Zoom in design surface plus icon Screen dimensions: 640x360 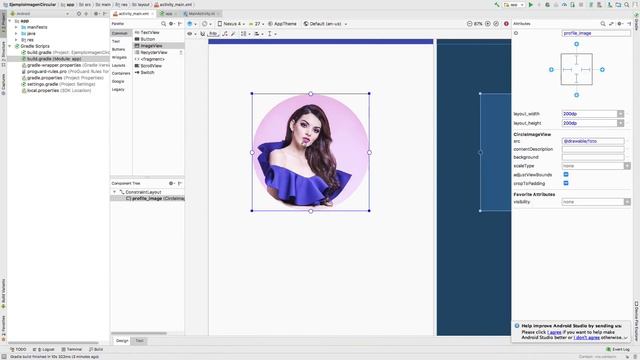(488, 24)
